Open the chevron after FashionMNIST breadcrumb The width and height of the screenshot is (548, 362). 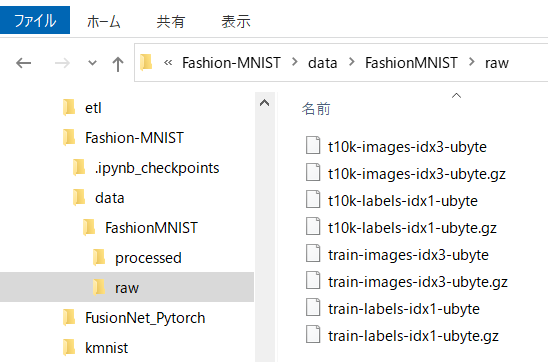point(471,62)
